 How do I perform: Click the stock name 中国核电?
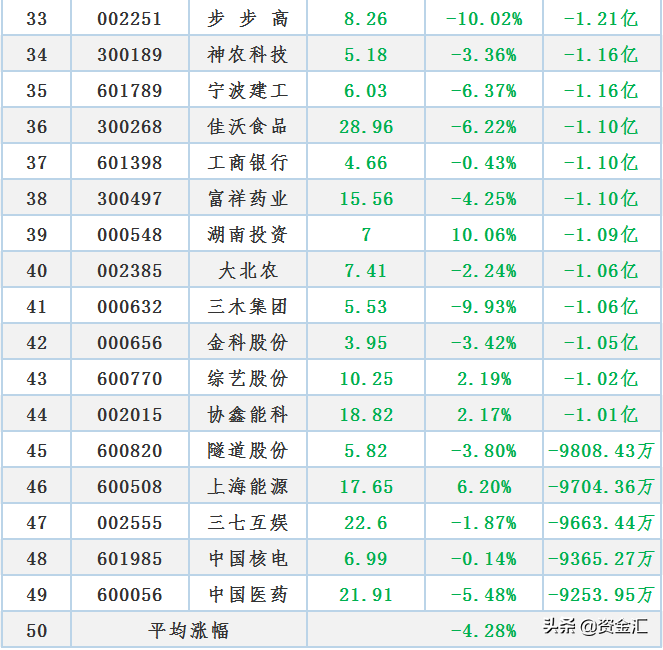[x=248, y=559]
